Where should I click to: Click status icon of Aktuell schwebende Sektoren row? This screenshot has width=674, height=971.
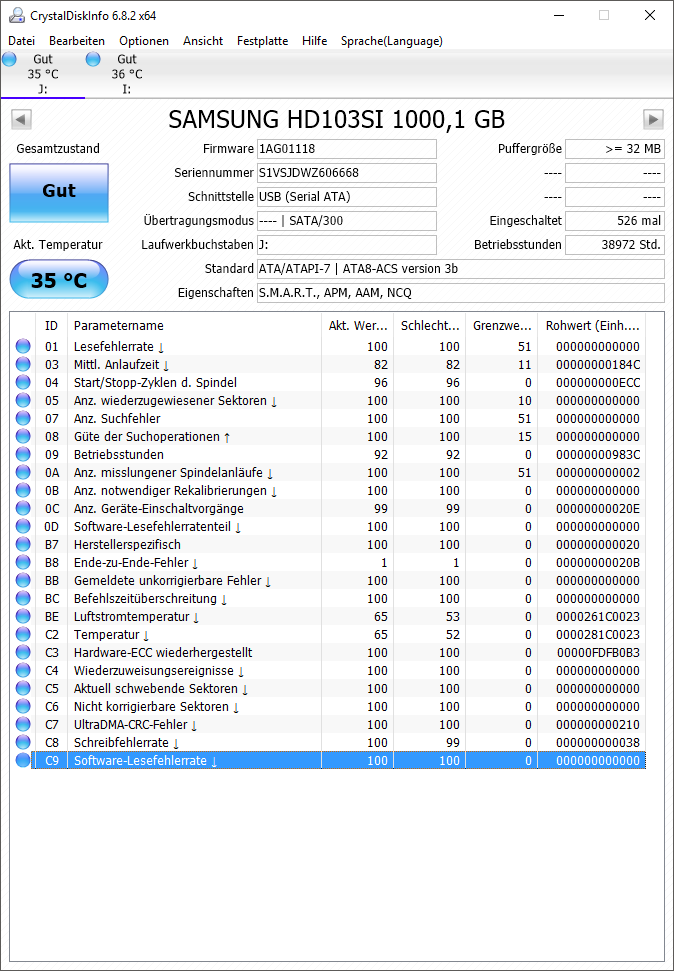(23, 688)
